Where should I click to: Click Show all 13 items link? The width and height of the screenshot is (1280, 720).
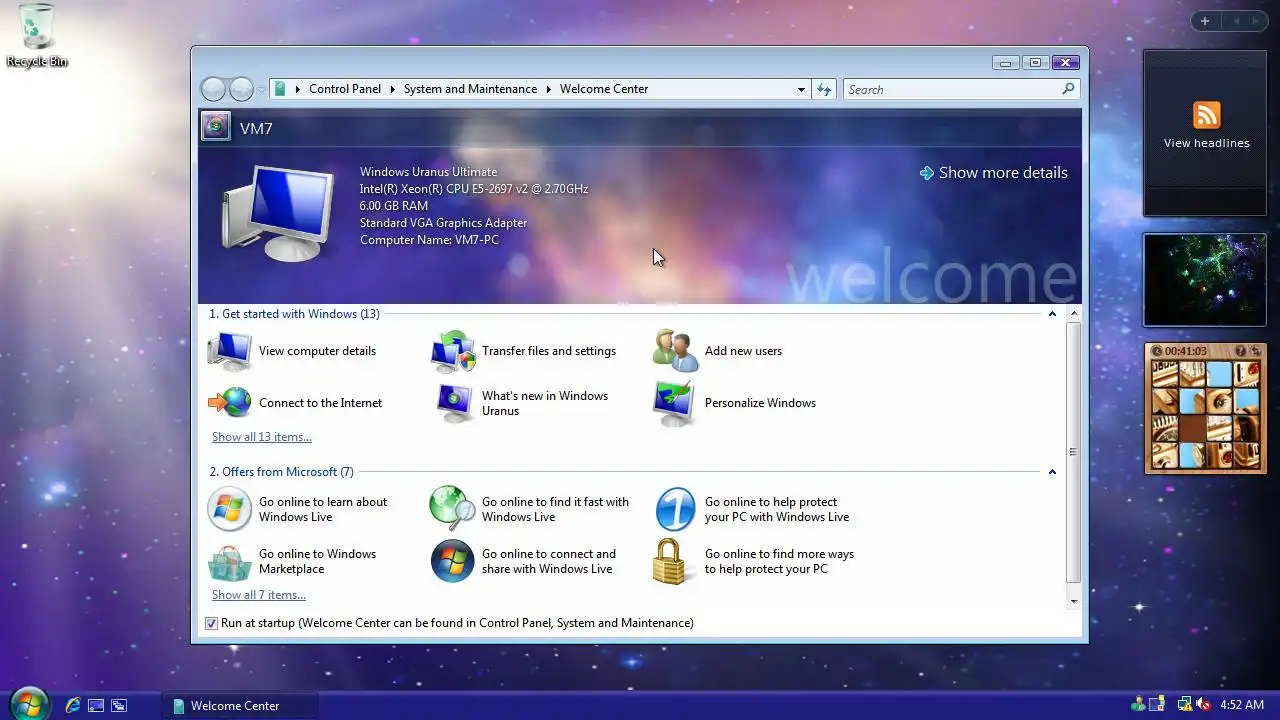(x=262, y=437)
